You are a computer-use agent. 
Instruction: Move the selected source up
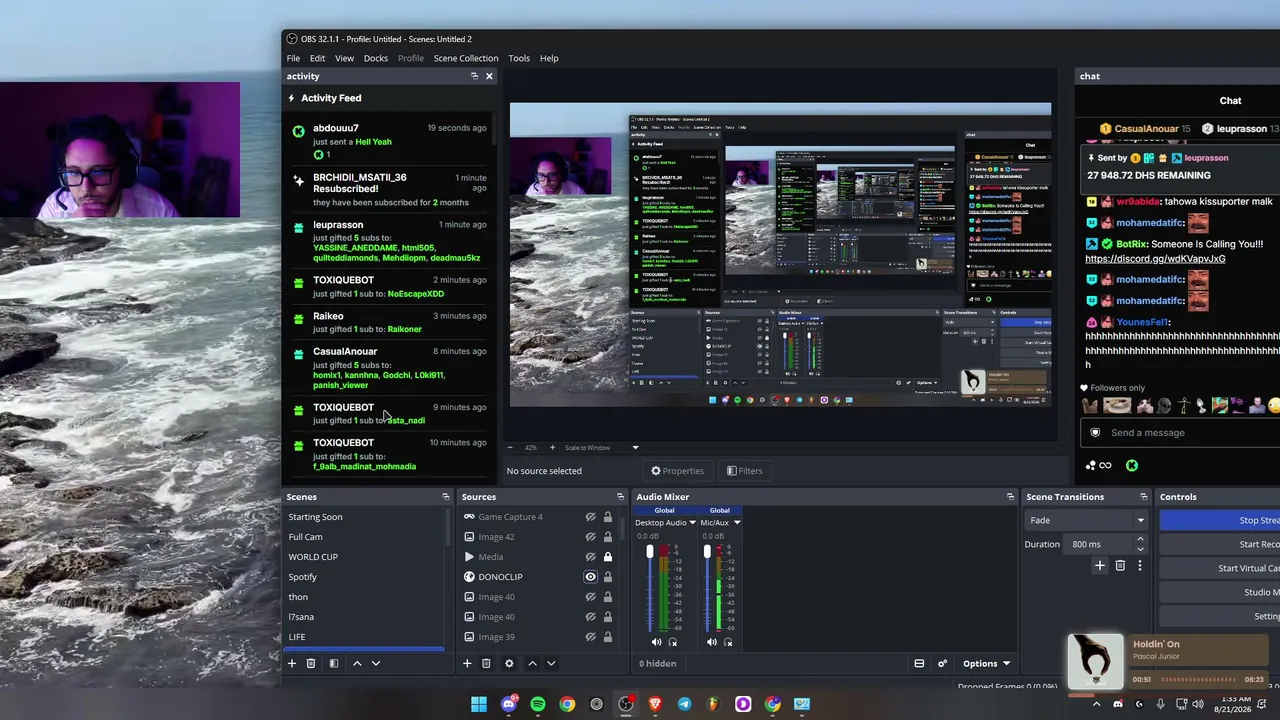(532, 663)
